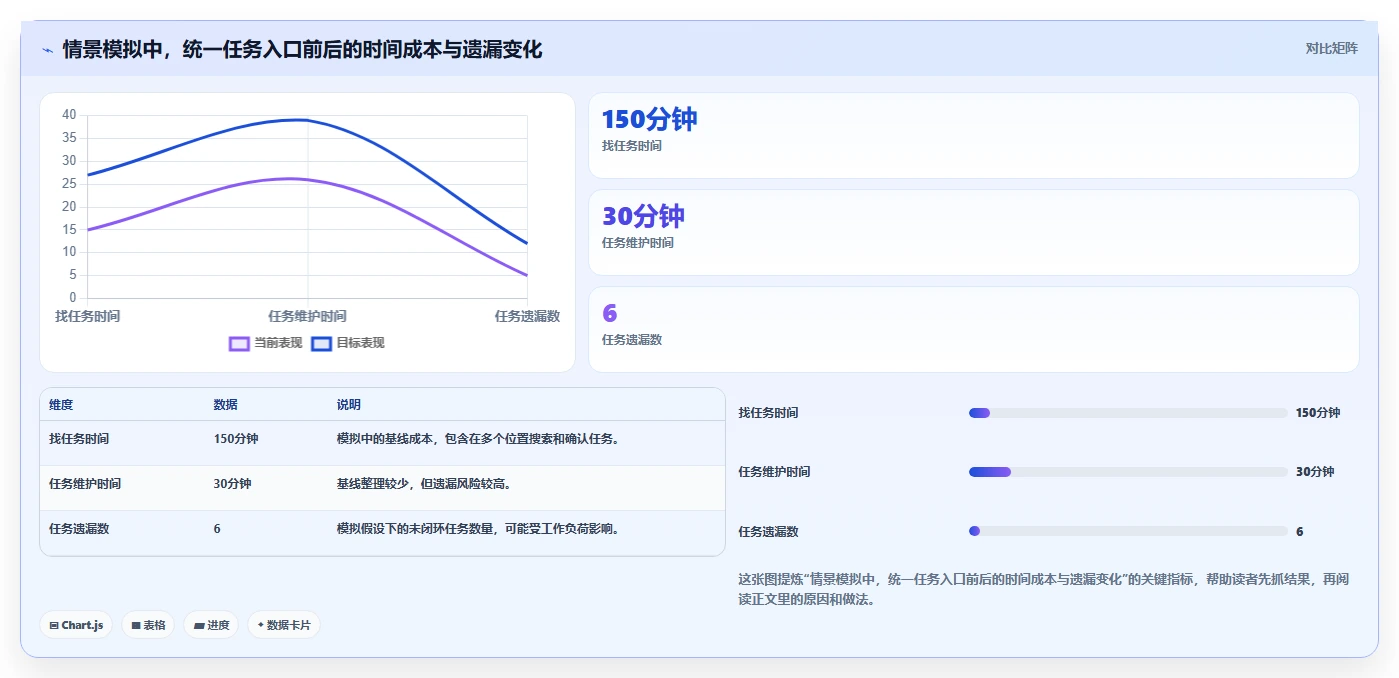
Task: Click the 30分钟 value beside progress bar
Action: 1315,472
